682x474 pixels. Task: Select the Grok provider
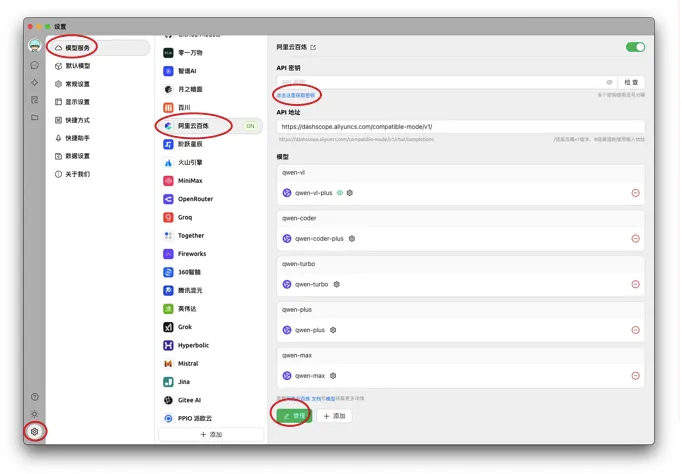pos(211,327)
